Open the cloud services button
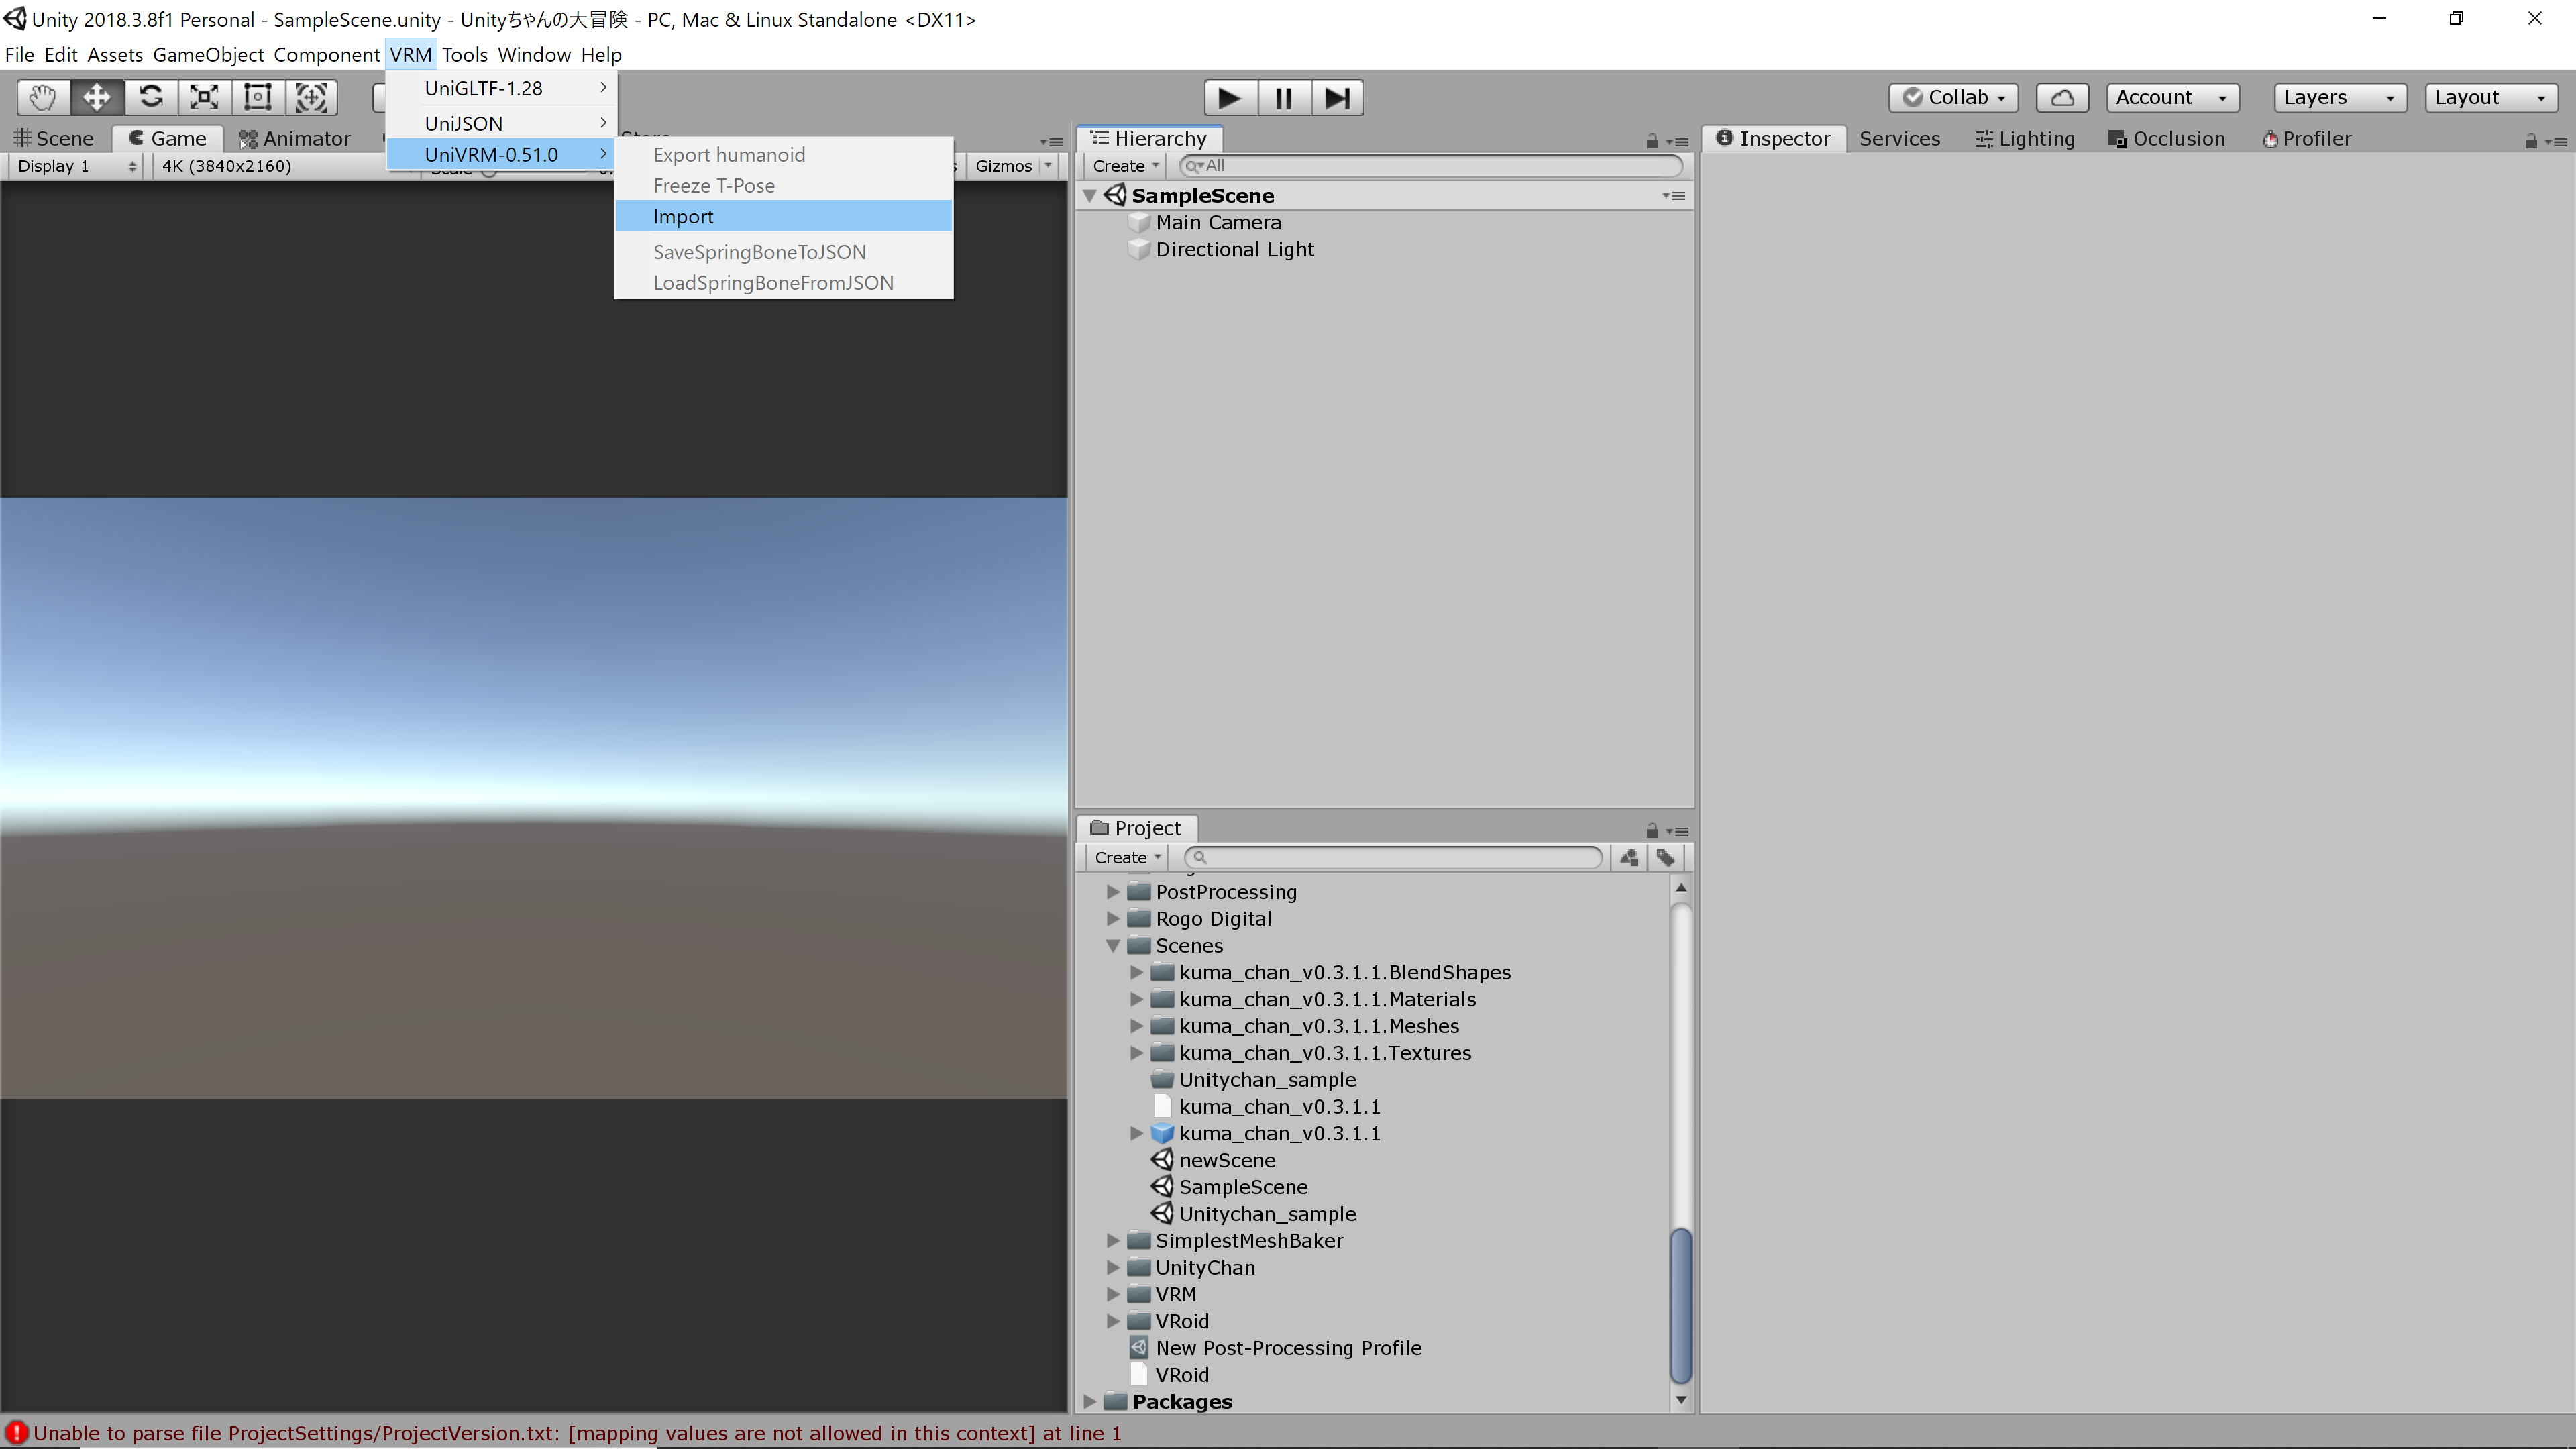 coord(2062,97)
